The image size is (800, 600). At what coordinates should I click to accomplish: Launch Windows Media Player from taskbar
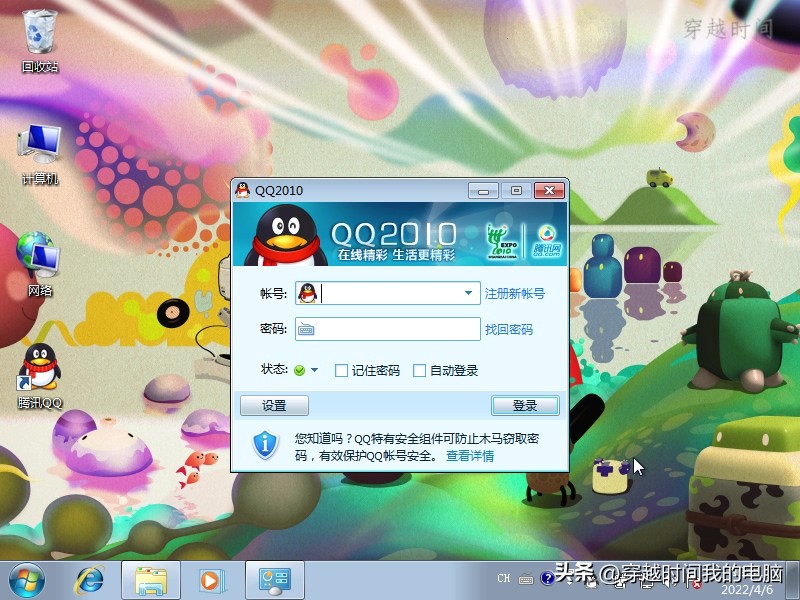(x=210, y=581)
